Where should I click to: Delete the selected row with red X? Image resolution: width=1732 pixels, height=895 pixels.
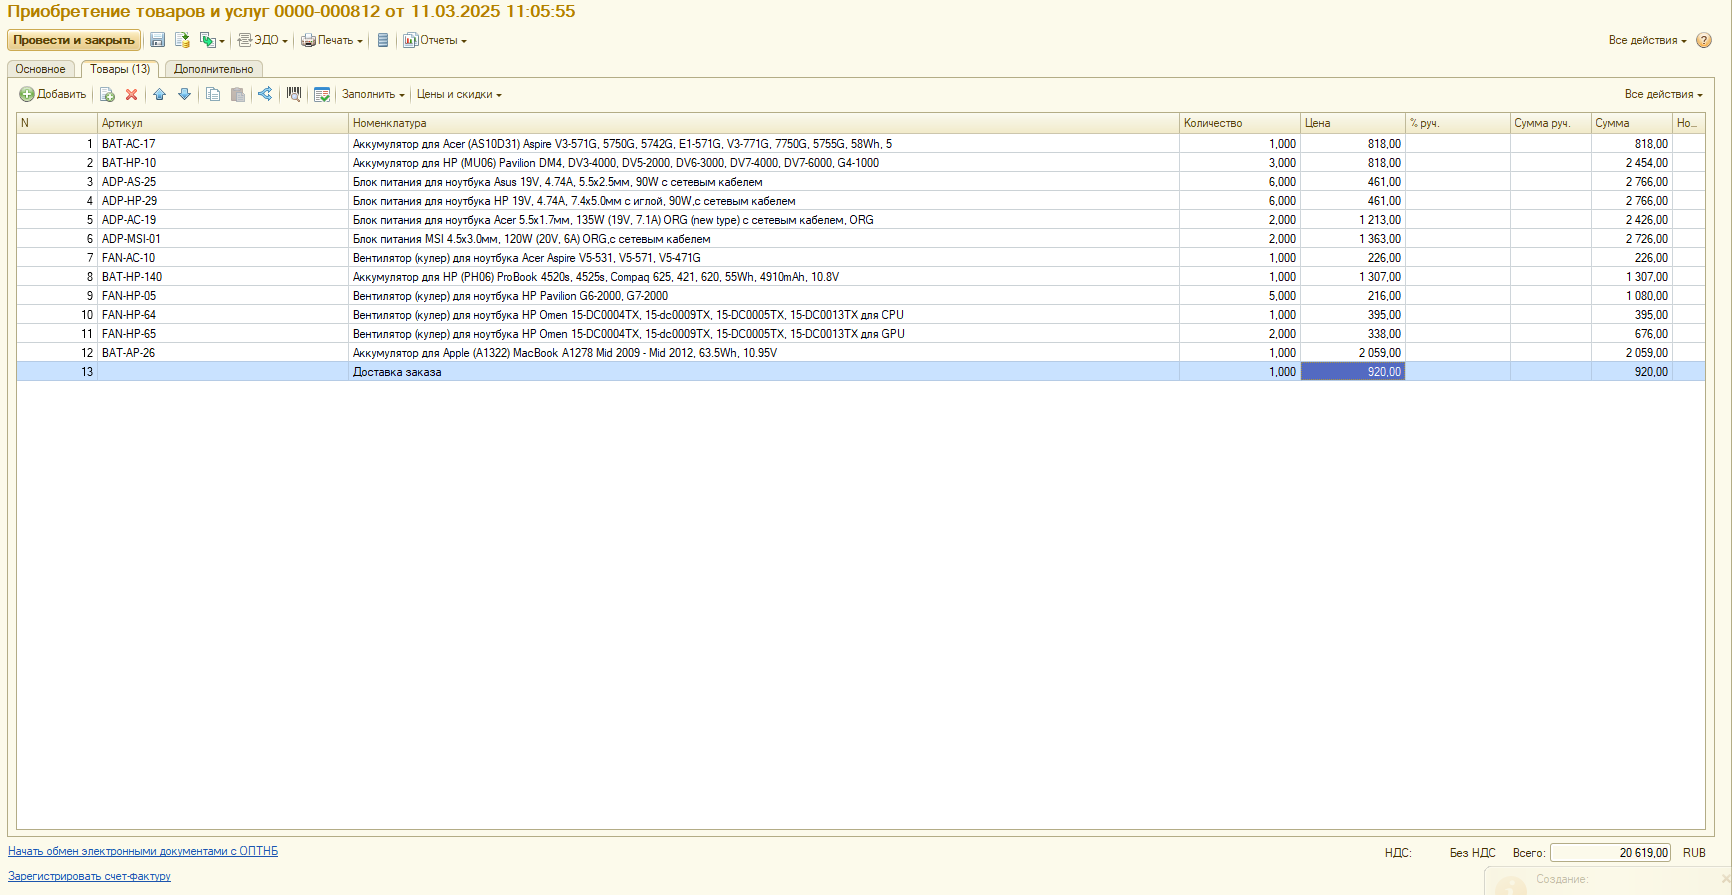point(131,95)
